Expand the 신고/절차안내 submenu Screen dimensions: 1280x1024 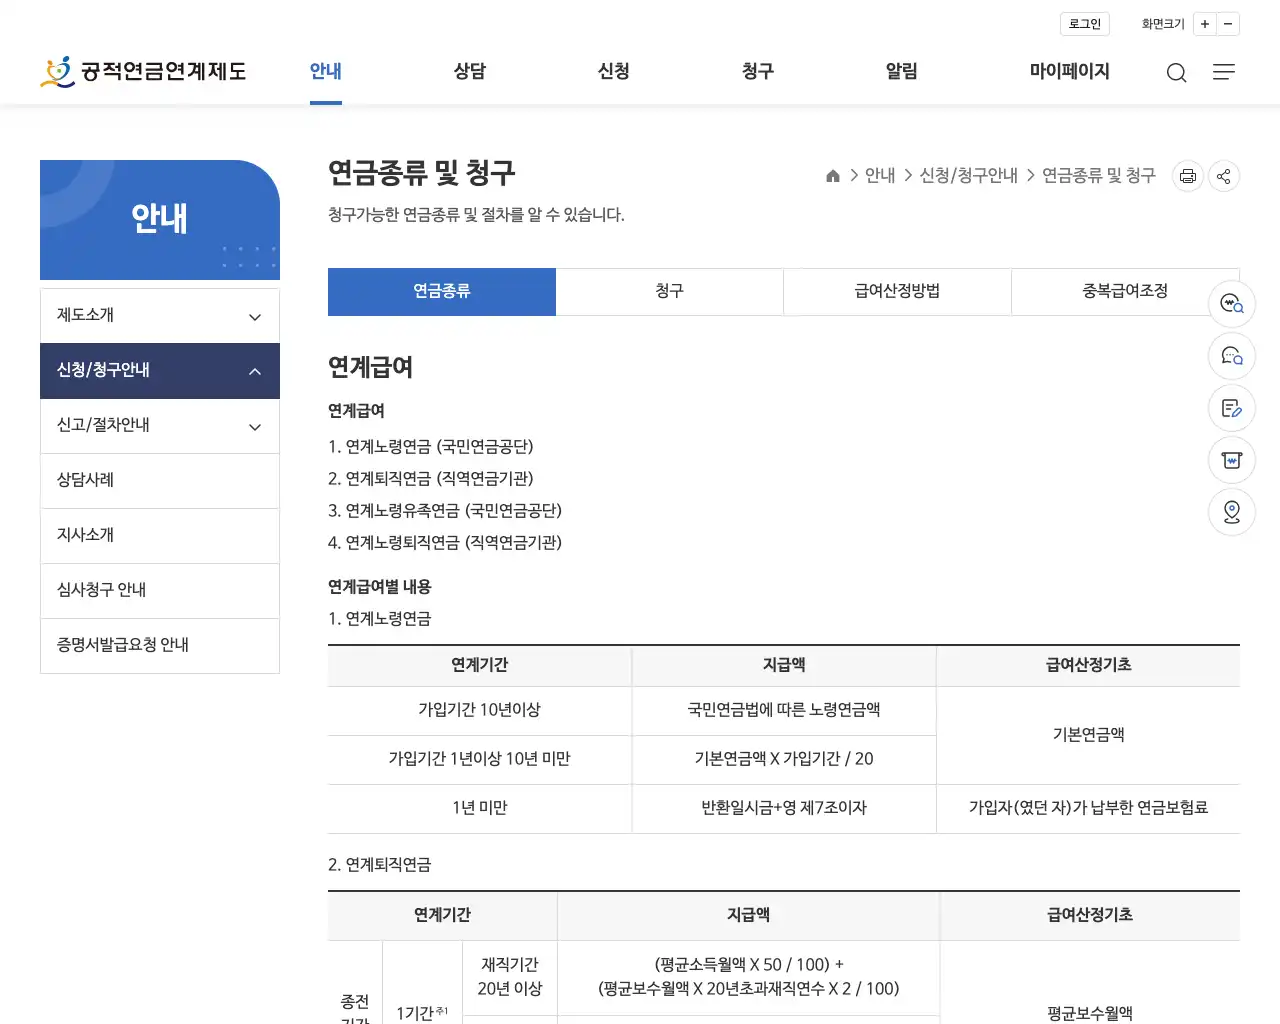pos(159,425)
